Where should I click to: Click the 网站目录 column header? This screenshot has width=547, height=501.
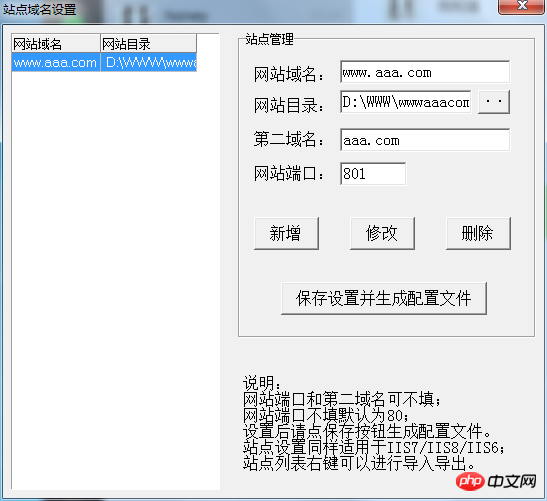[149, 44]
